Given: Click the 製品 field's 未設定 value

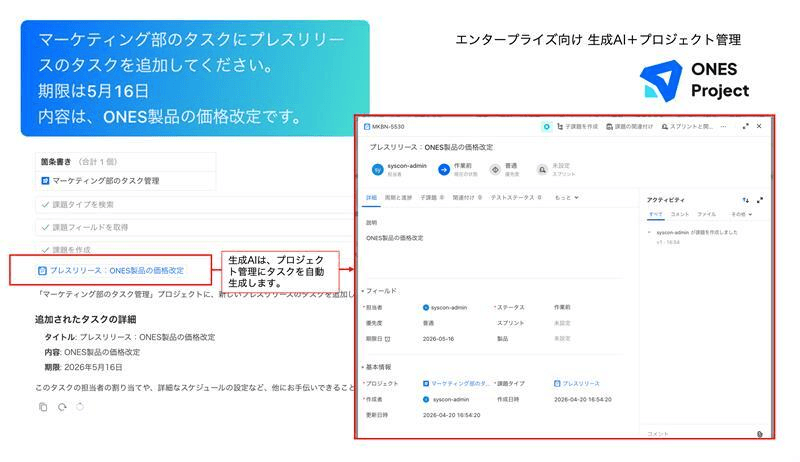Looking at the screenshot, I should 562,339.
